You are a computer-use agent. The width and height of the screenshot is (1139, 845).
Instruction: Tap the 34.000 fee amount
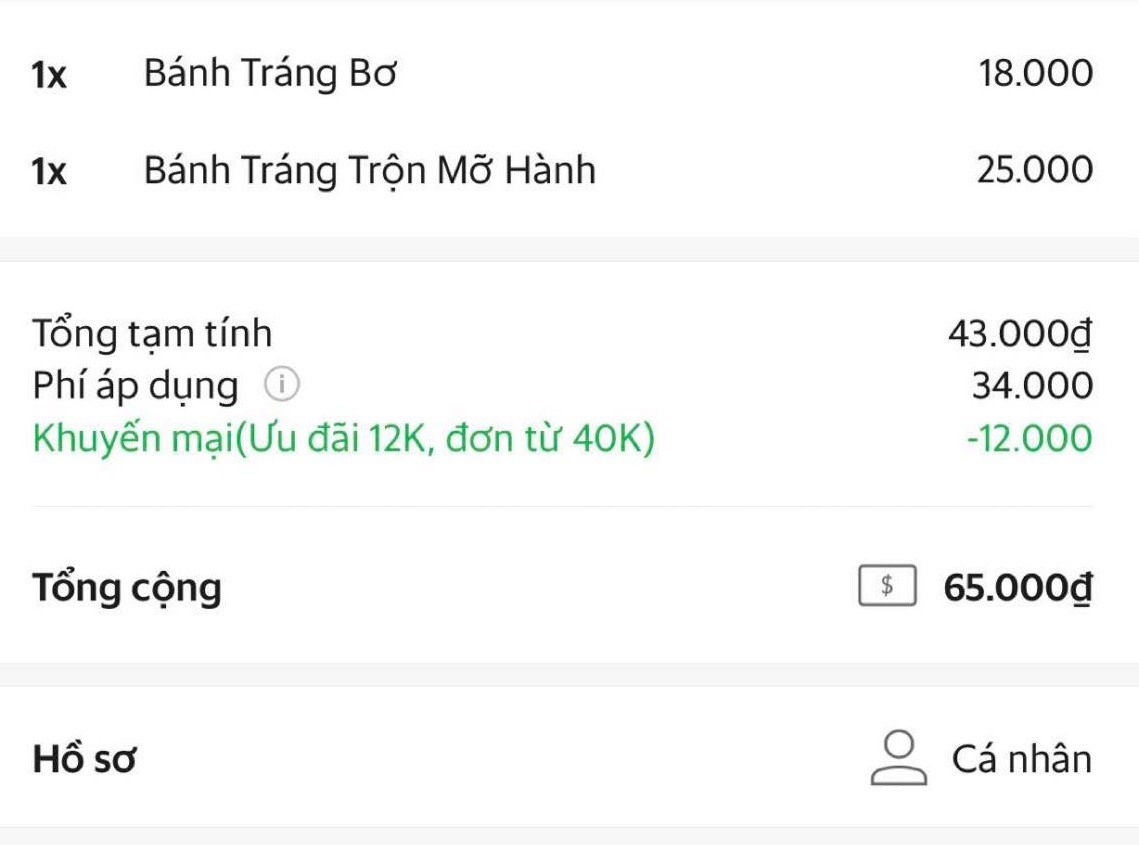(x=1032, y=386)
